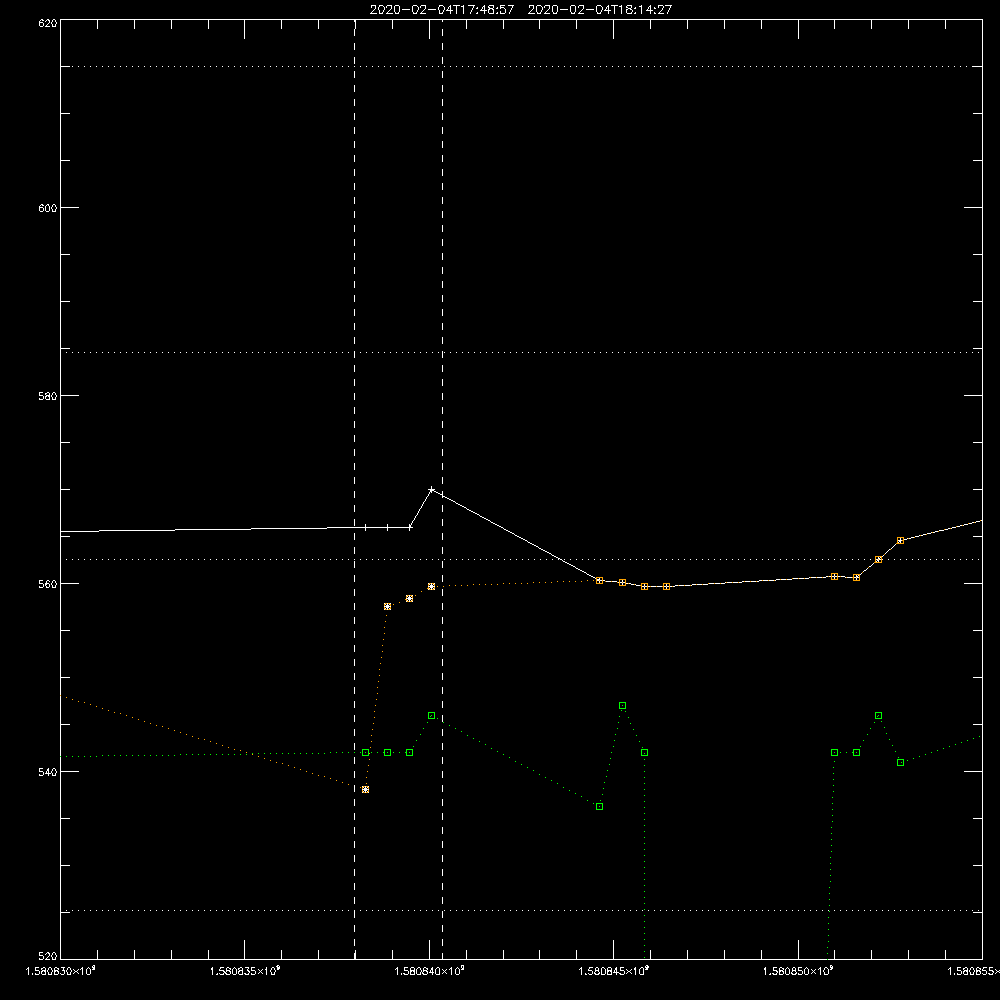Select the y-axis label 580
The width and height of the screenshot is (1000, 1000).
tap(48, 396)
